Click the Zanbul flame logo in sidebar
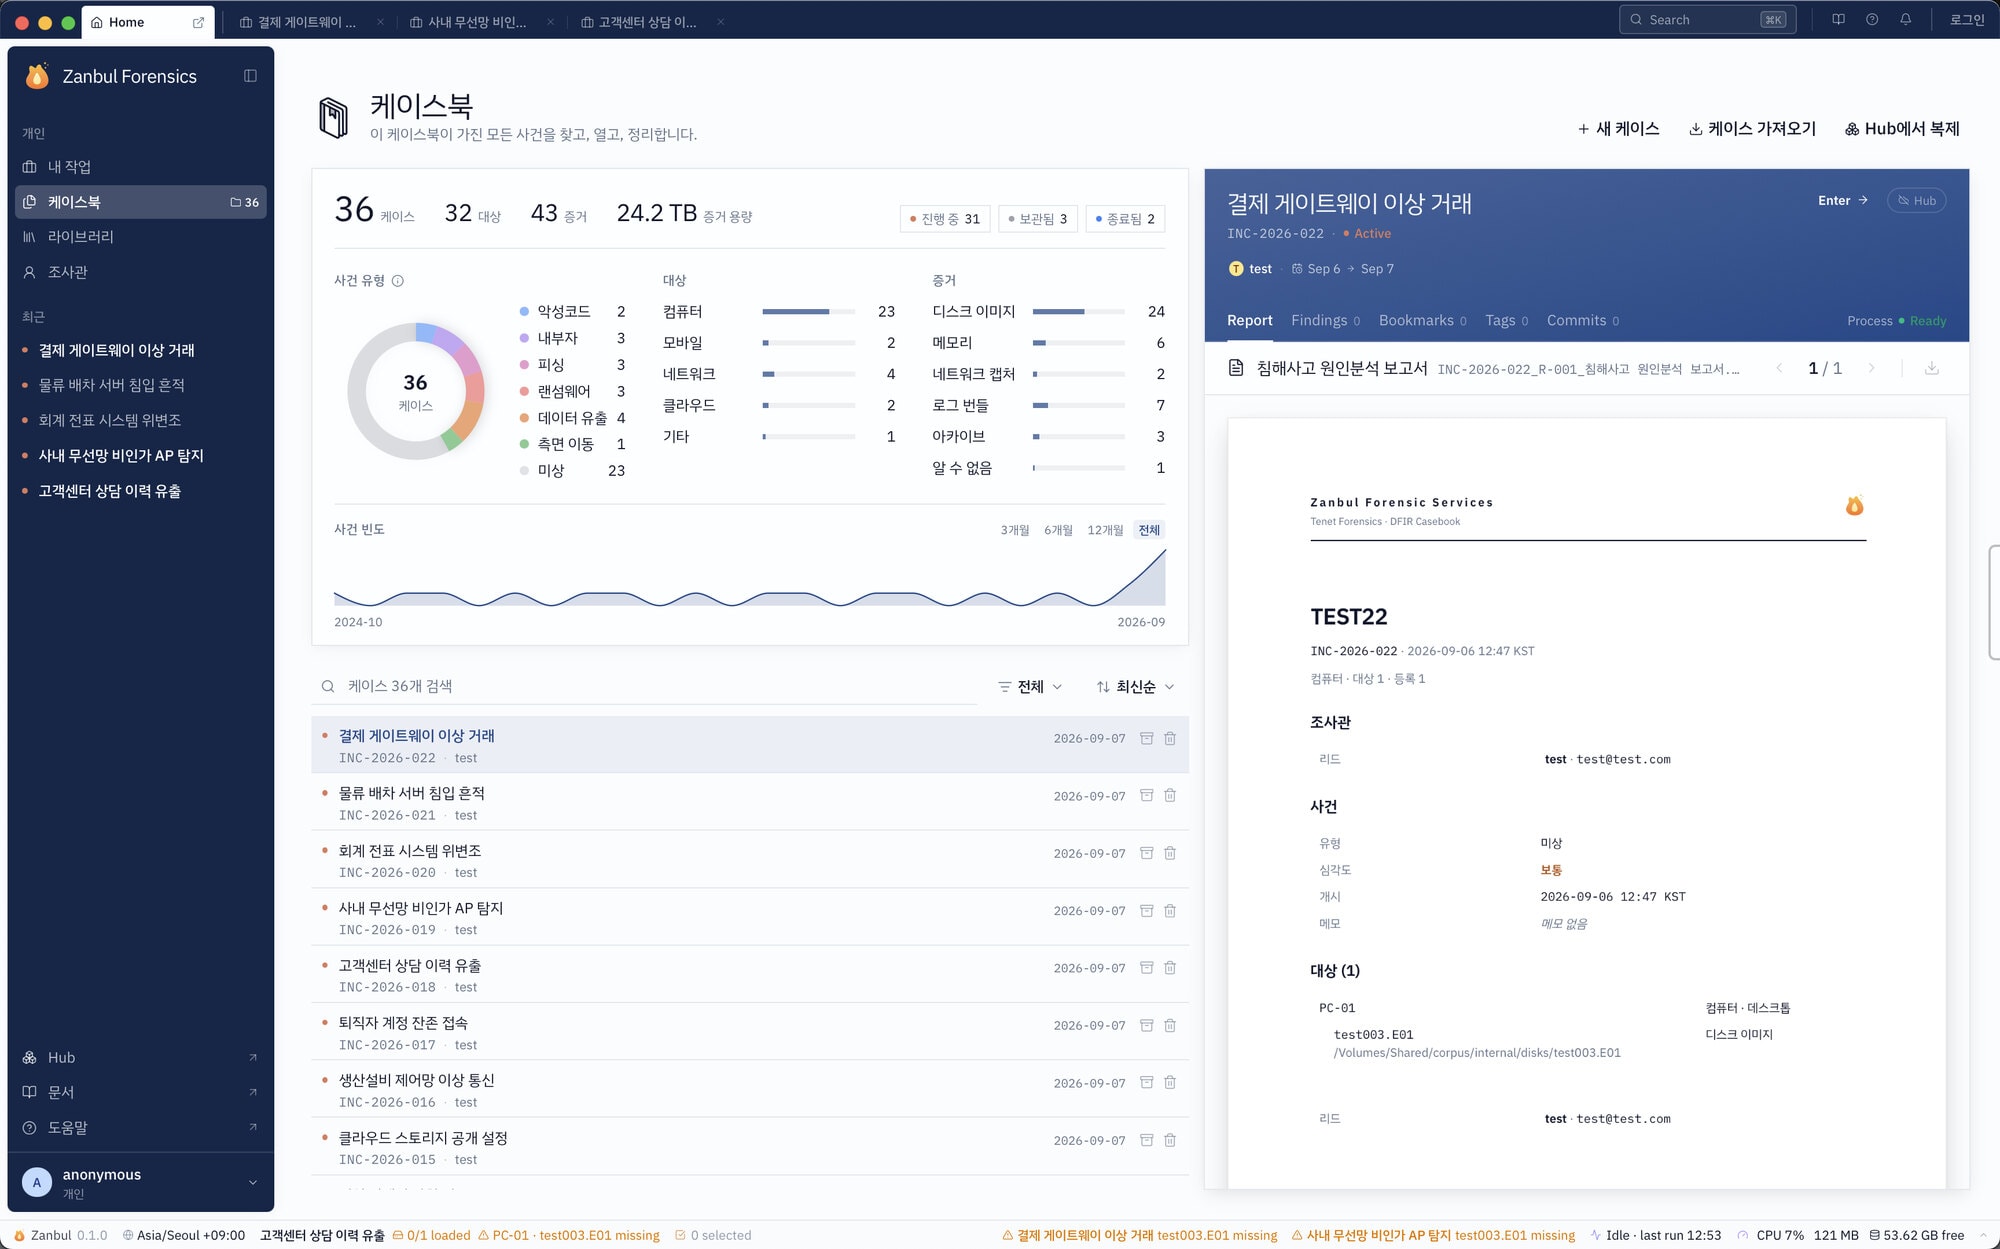This screenshot has height=1249, width=2000. click(x=37, y=76)
